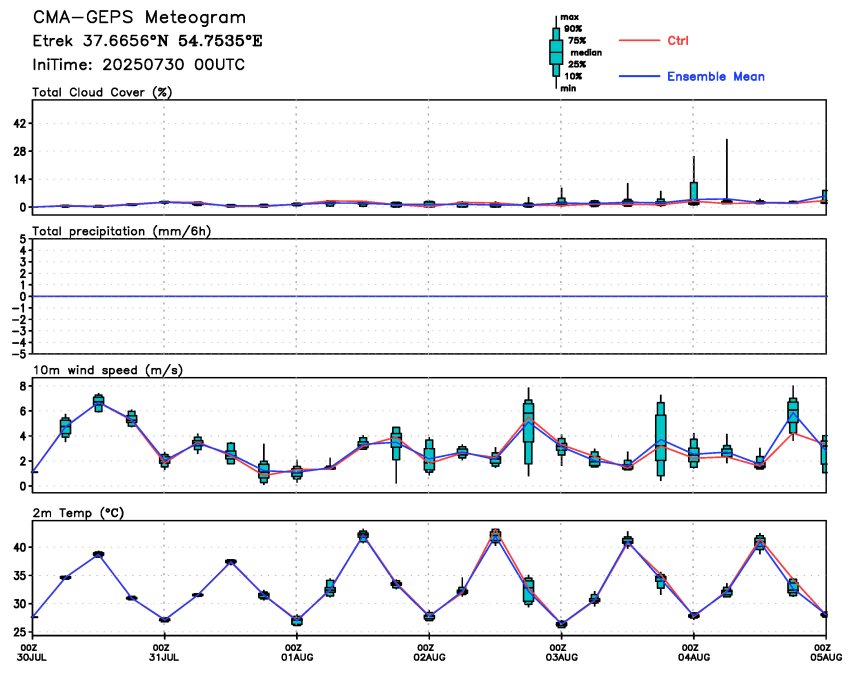Click the 00Z 05AUG time axis label
Screen dimensions: 853x673
pos(826,652)
